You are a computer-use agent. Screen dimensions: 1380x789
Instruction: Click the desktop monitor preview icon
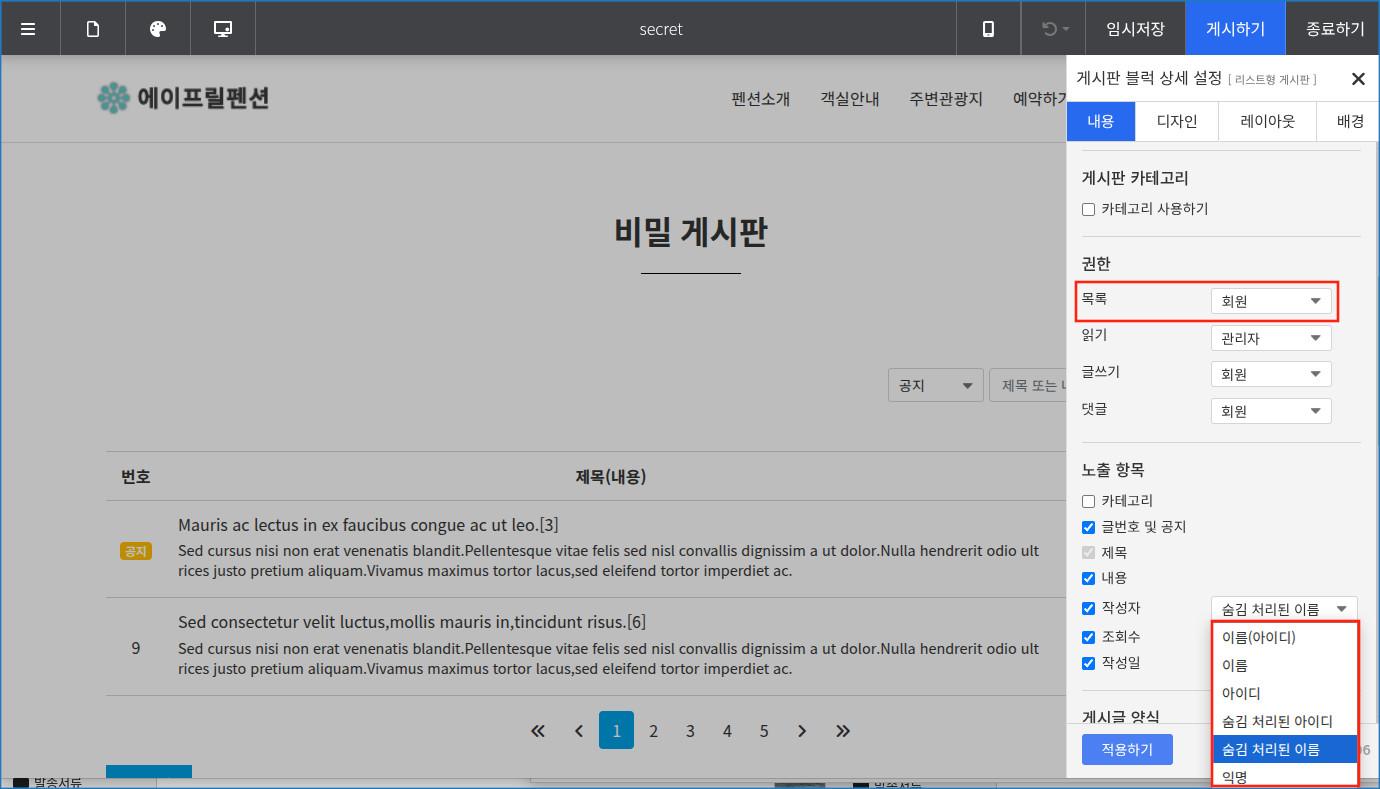pyautogui.click(x=223, y=29)
